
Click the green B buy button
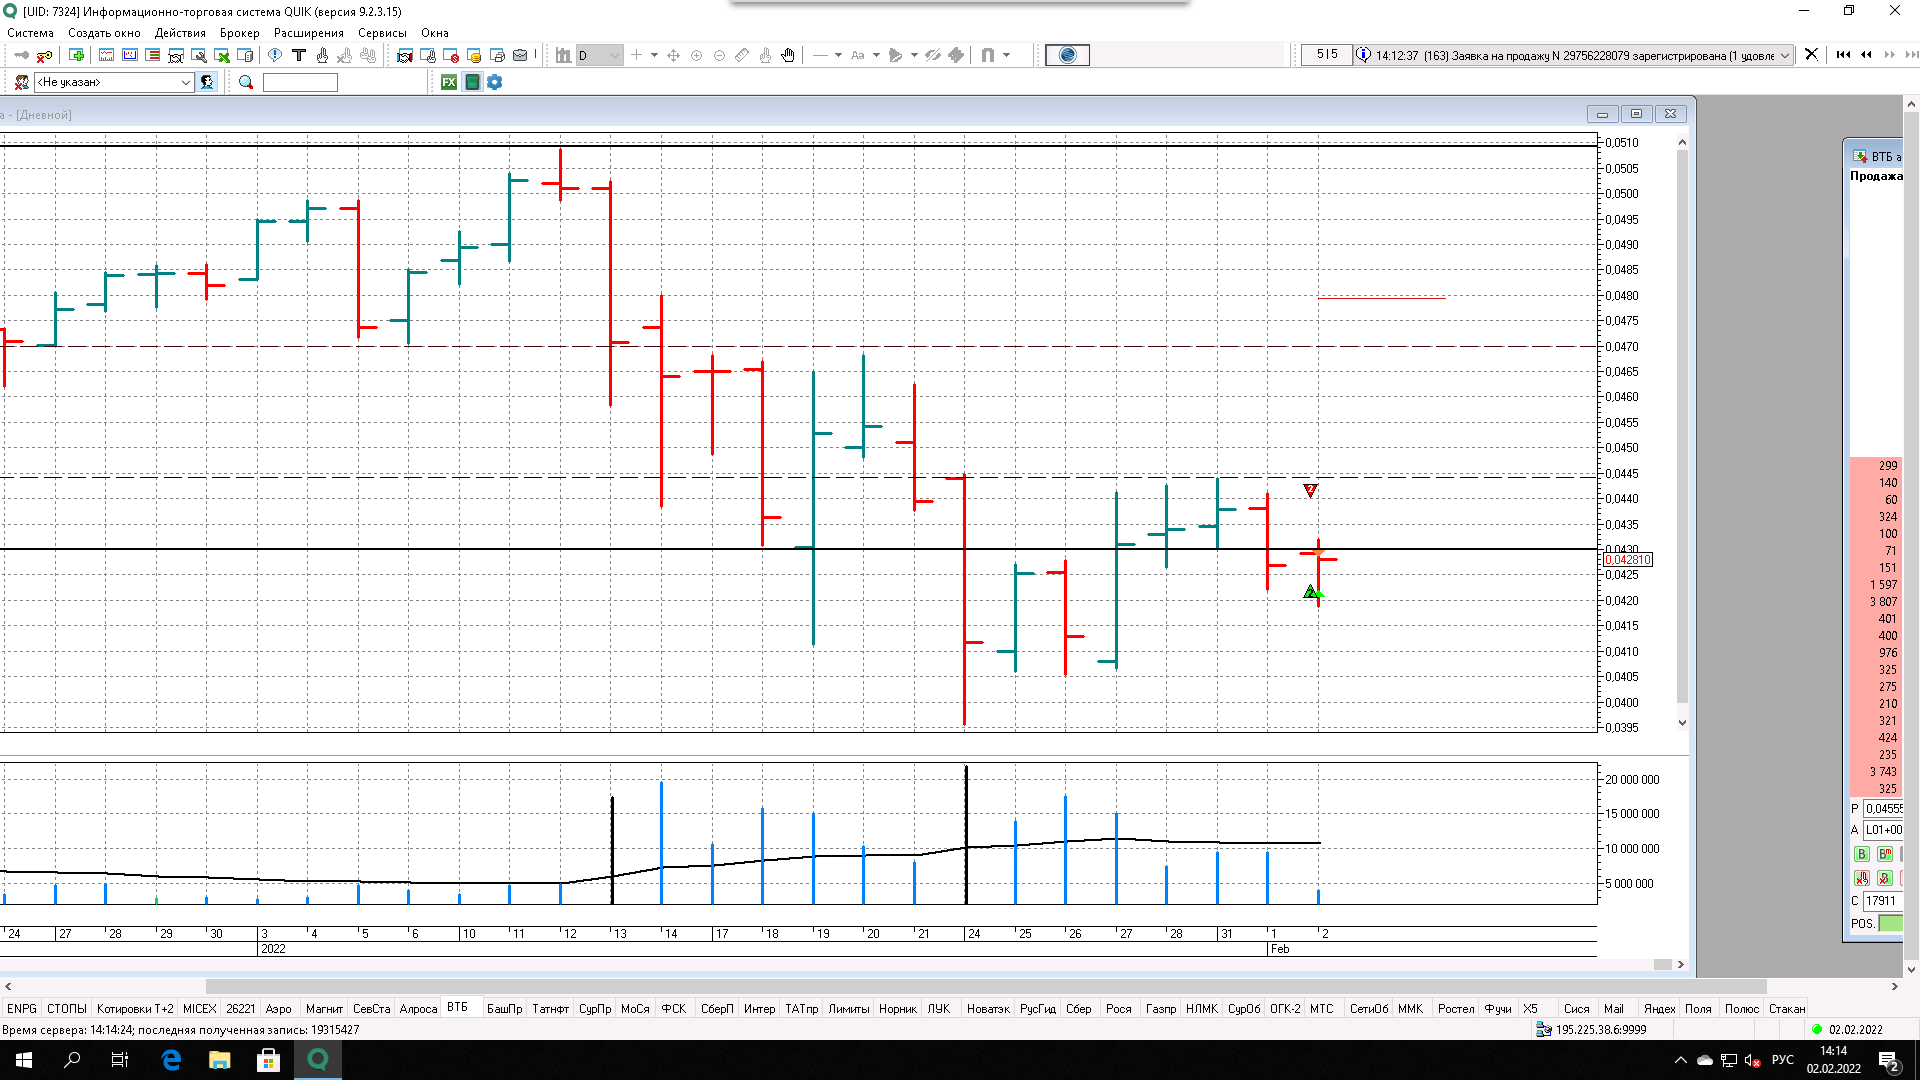click(x=1861, y=854)
